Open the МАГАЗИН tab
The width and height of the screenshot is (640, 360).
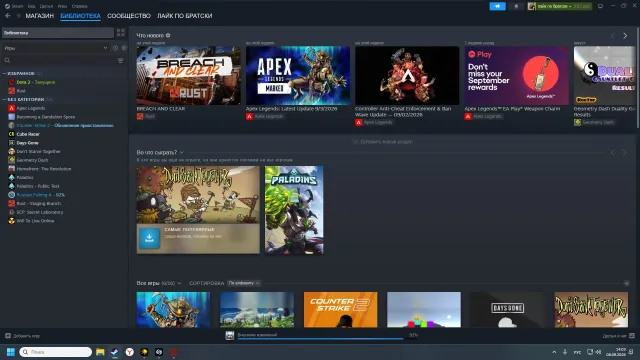(x=40, y=16)
